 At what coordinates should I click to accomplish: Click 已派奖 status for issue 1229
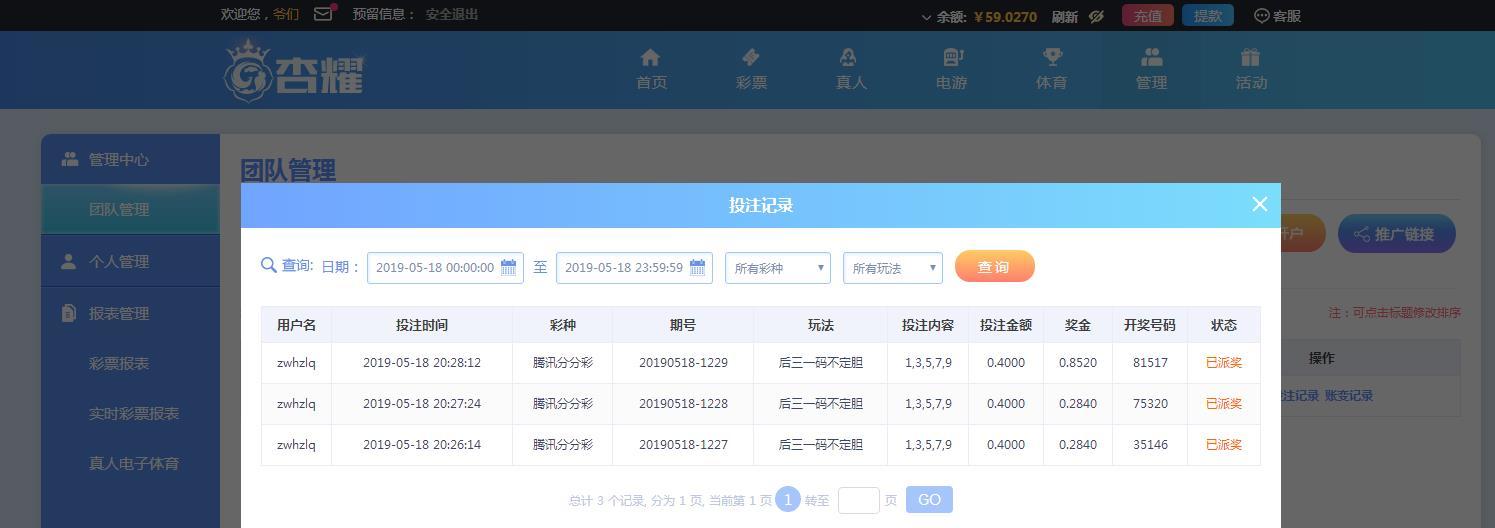point(1224,363)
